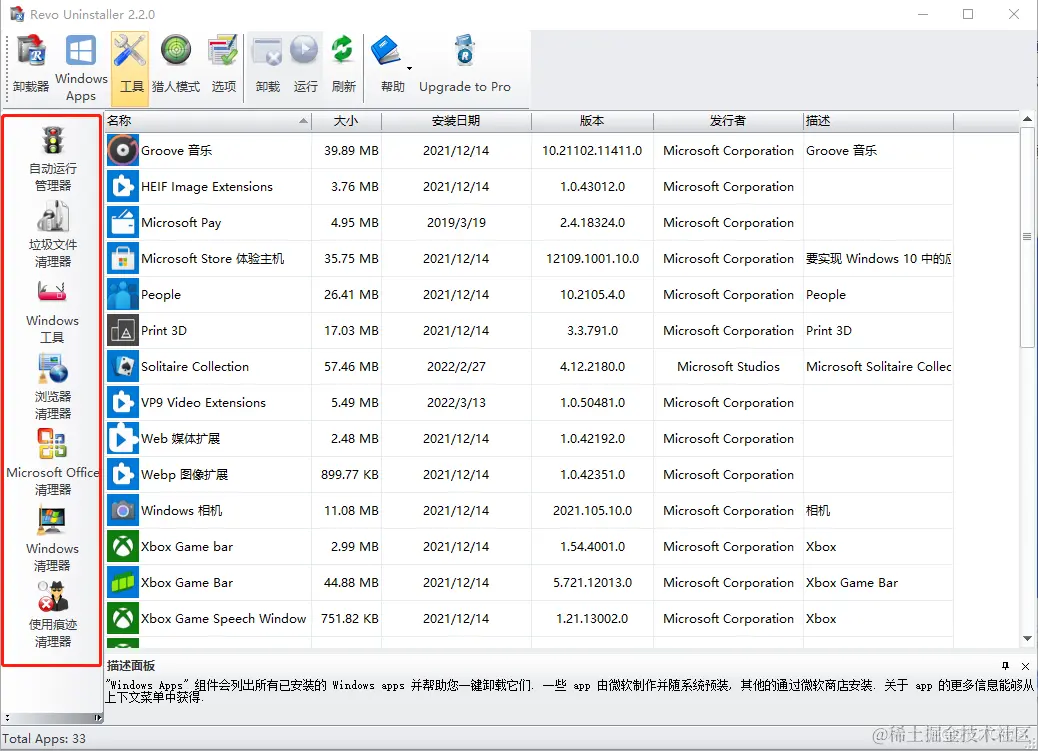Click Total Apps: 33 status text
This screenshot has height=751, width=1038.
(x=44, y=738)
